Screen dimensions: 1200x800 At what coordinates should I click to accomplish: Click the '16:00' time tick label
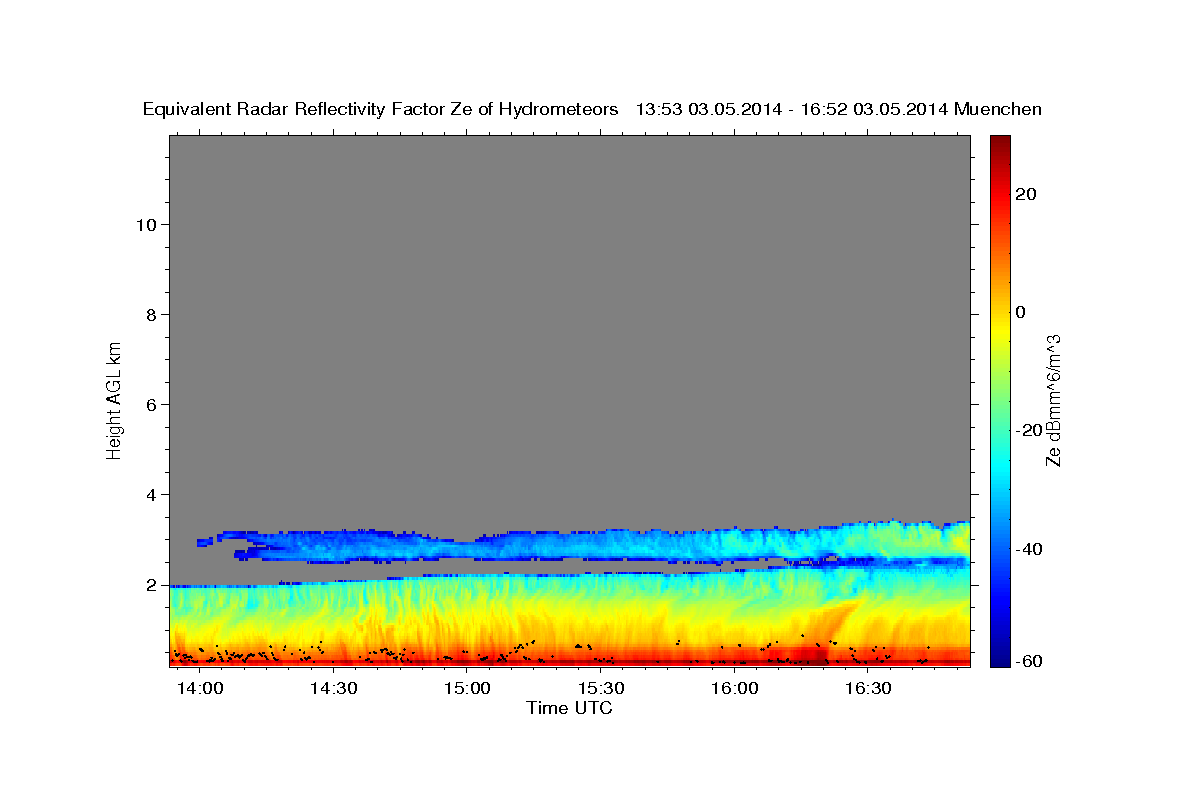tap(734, 689)
